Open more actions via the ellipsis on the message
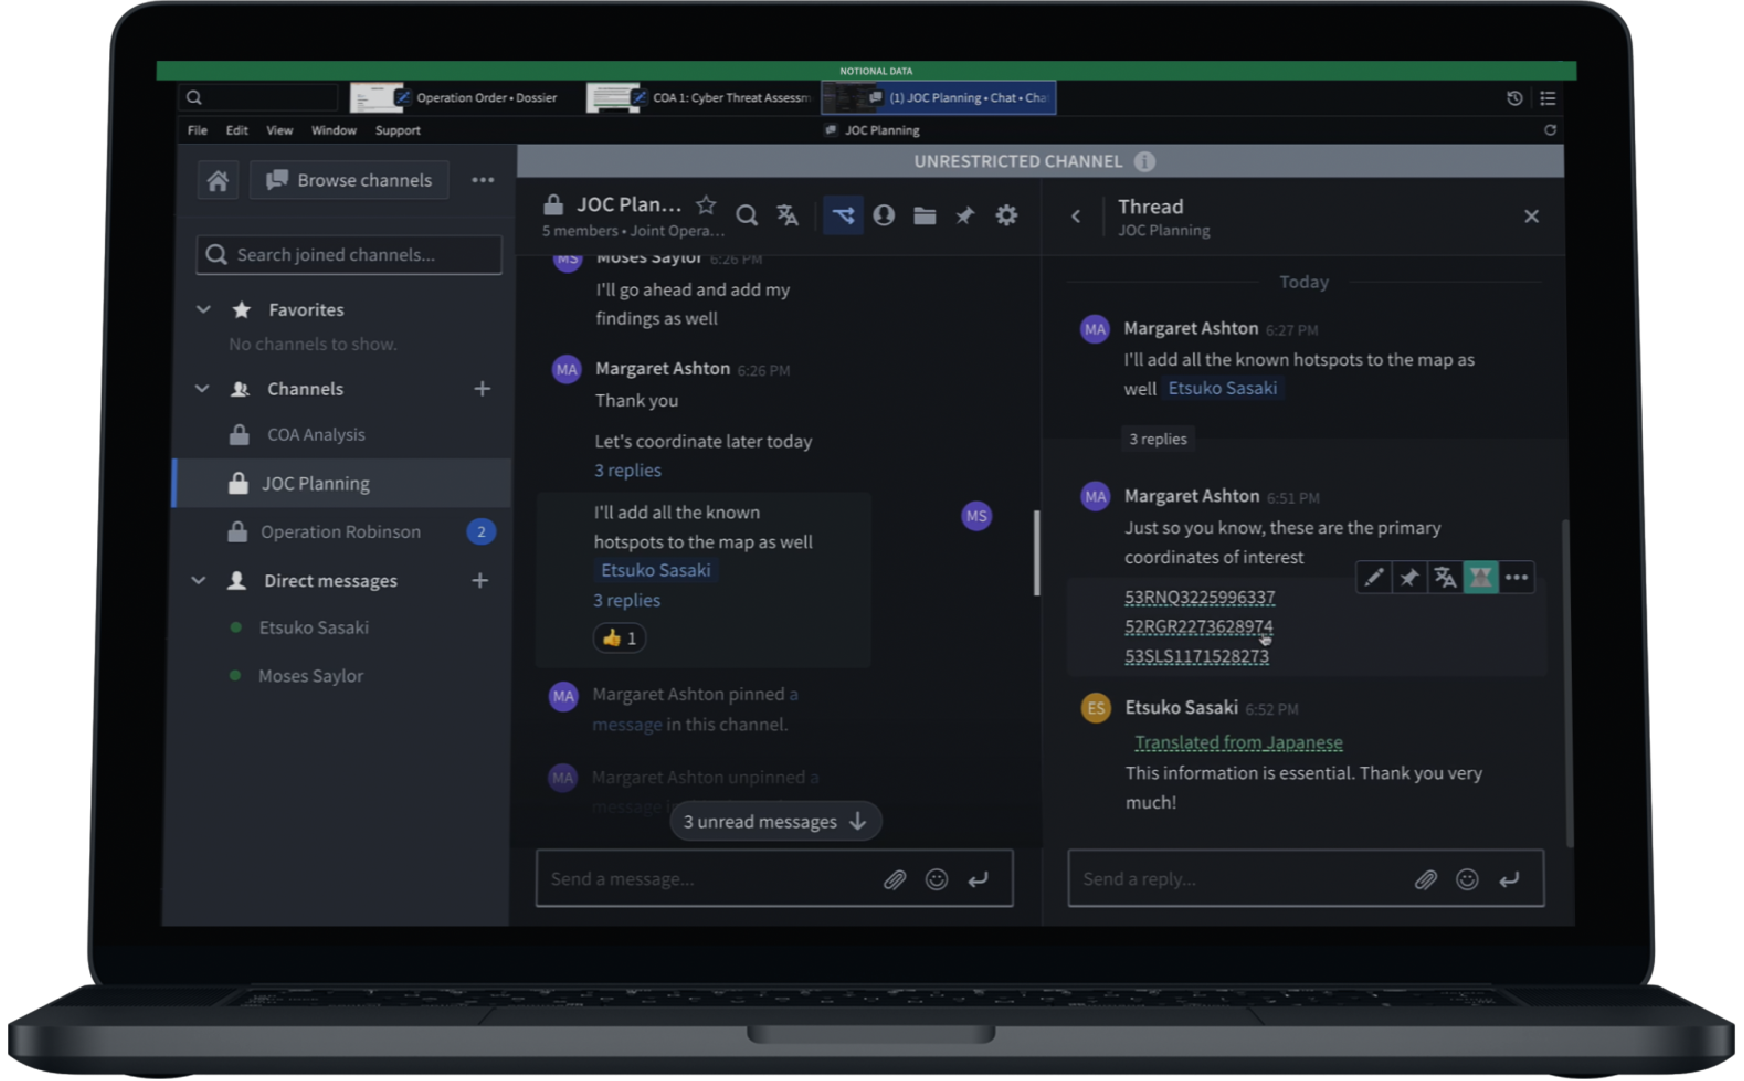Screen dimensions: 1744x1081 pos(1517,577)
